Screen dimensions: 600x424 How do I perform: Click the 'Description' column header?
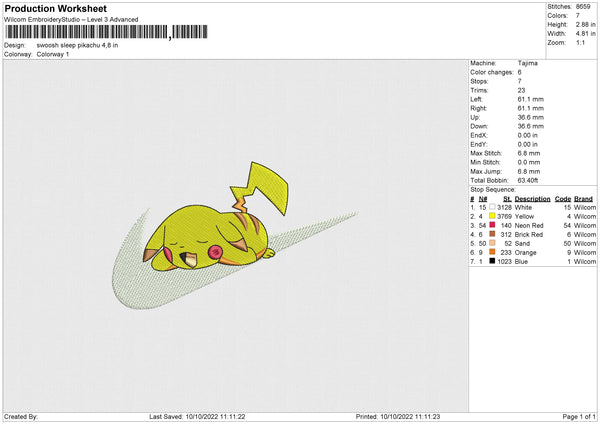(x=532, y=199)
